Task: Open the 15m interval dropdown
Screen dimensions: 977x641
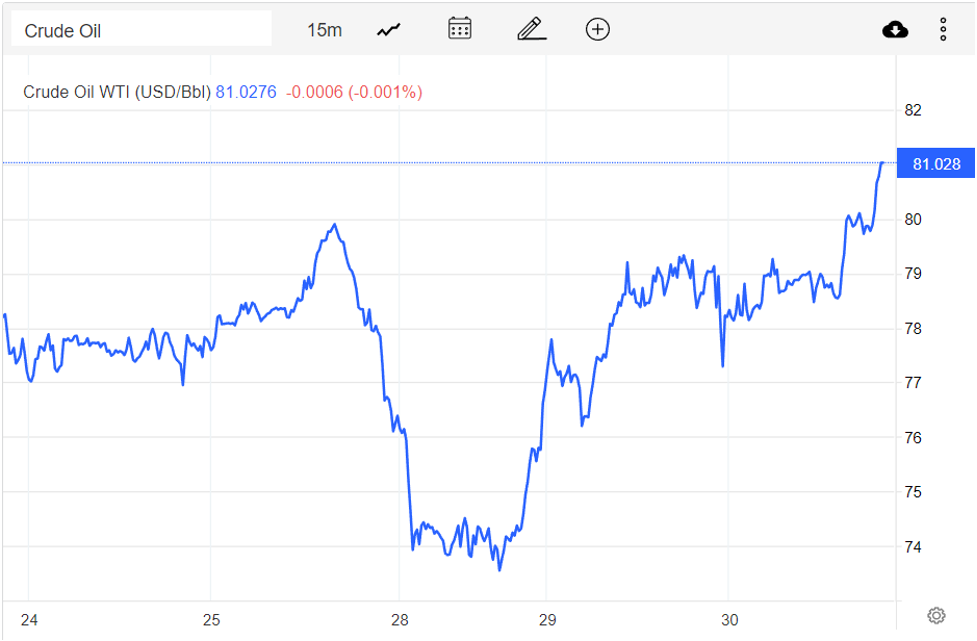Action: 324,30
